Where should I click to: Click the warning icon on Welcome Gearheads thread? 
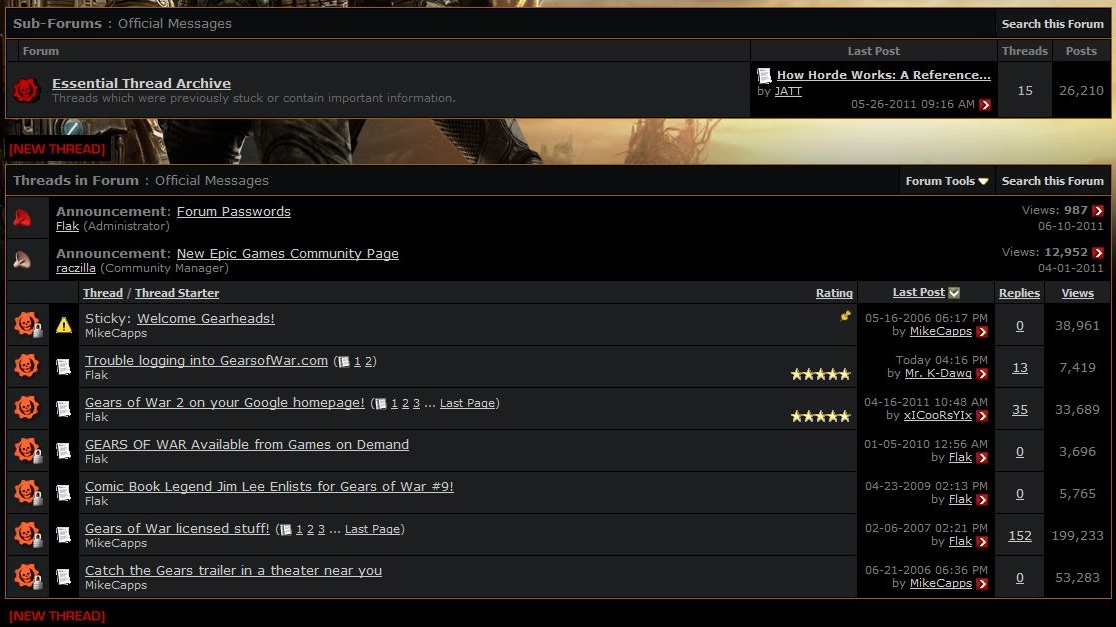click(64, 325)
